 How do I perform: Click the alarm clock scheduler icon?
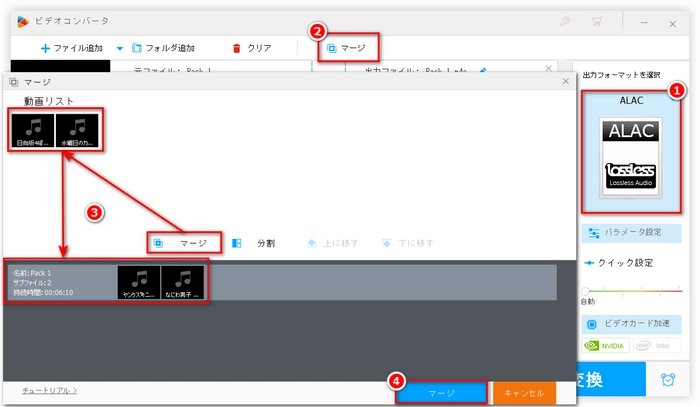[667, 380]
